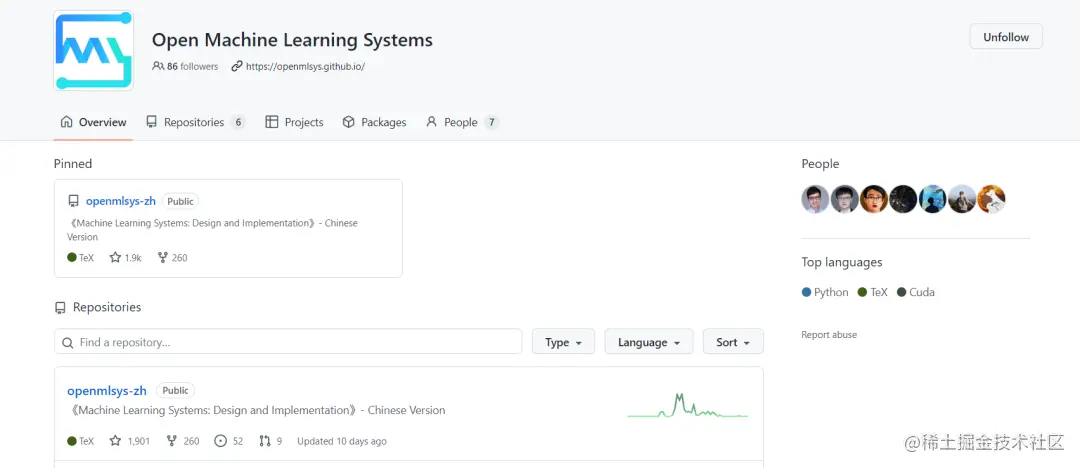
Task: Open the first member avatar in People
Action: (x=816, y=199)
